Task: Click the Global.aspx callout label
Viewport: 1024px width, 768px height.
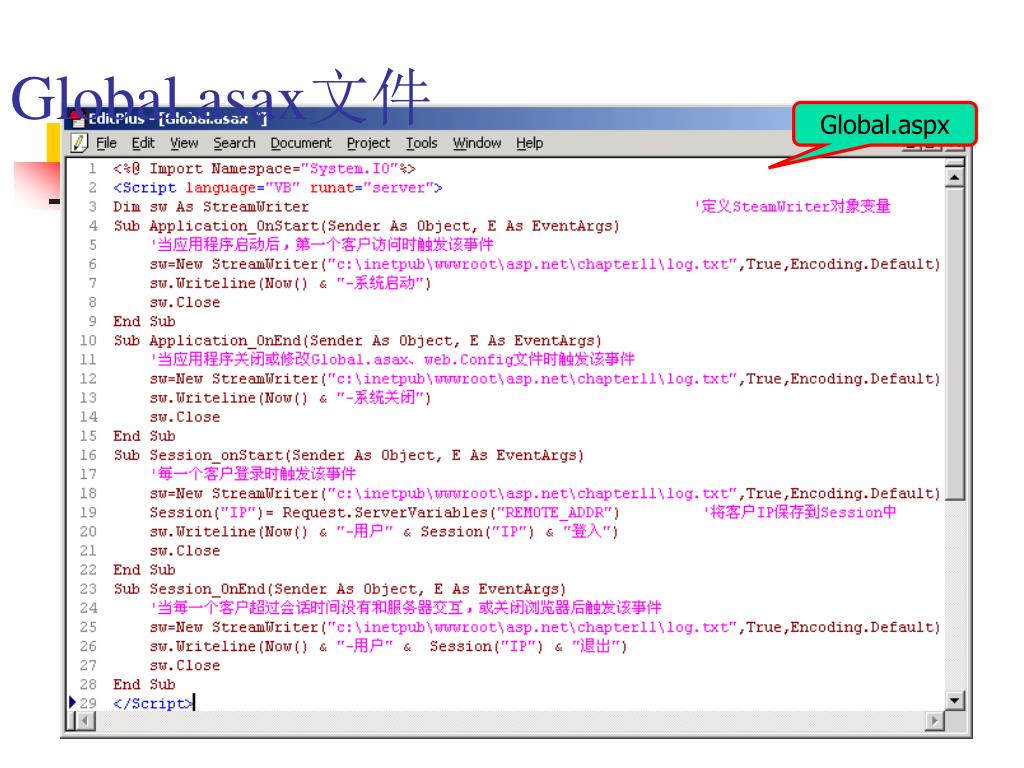Action: (884, 124)
